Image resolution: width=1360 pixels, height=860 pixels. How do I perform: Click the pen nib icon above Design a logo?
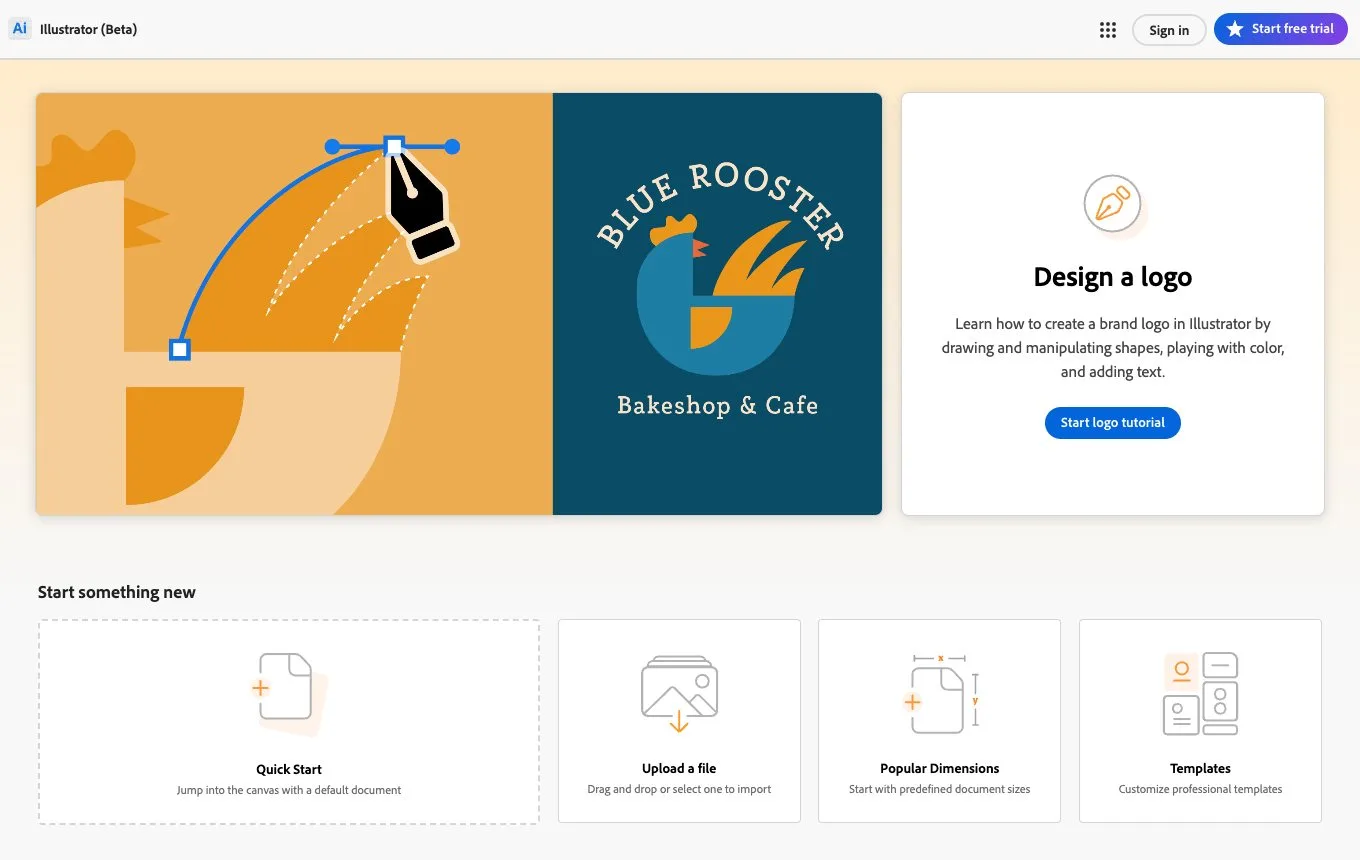1113,204
